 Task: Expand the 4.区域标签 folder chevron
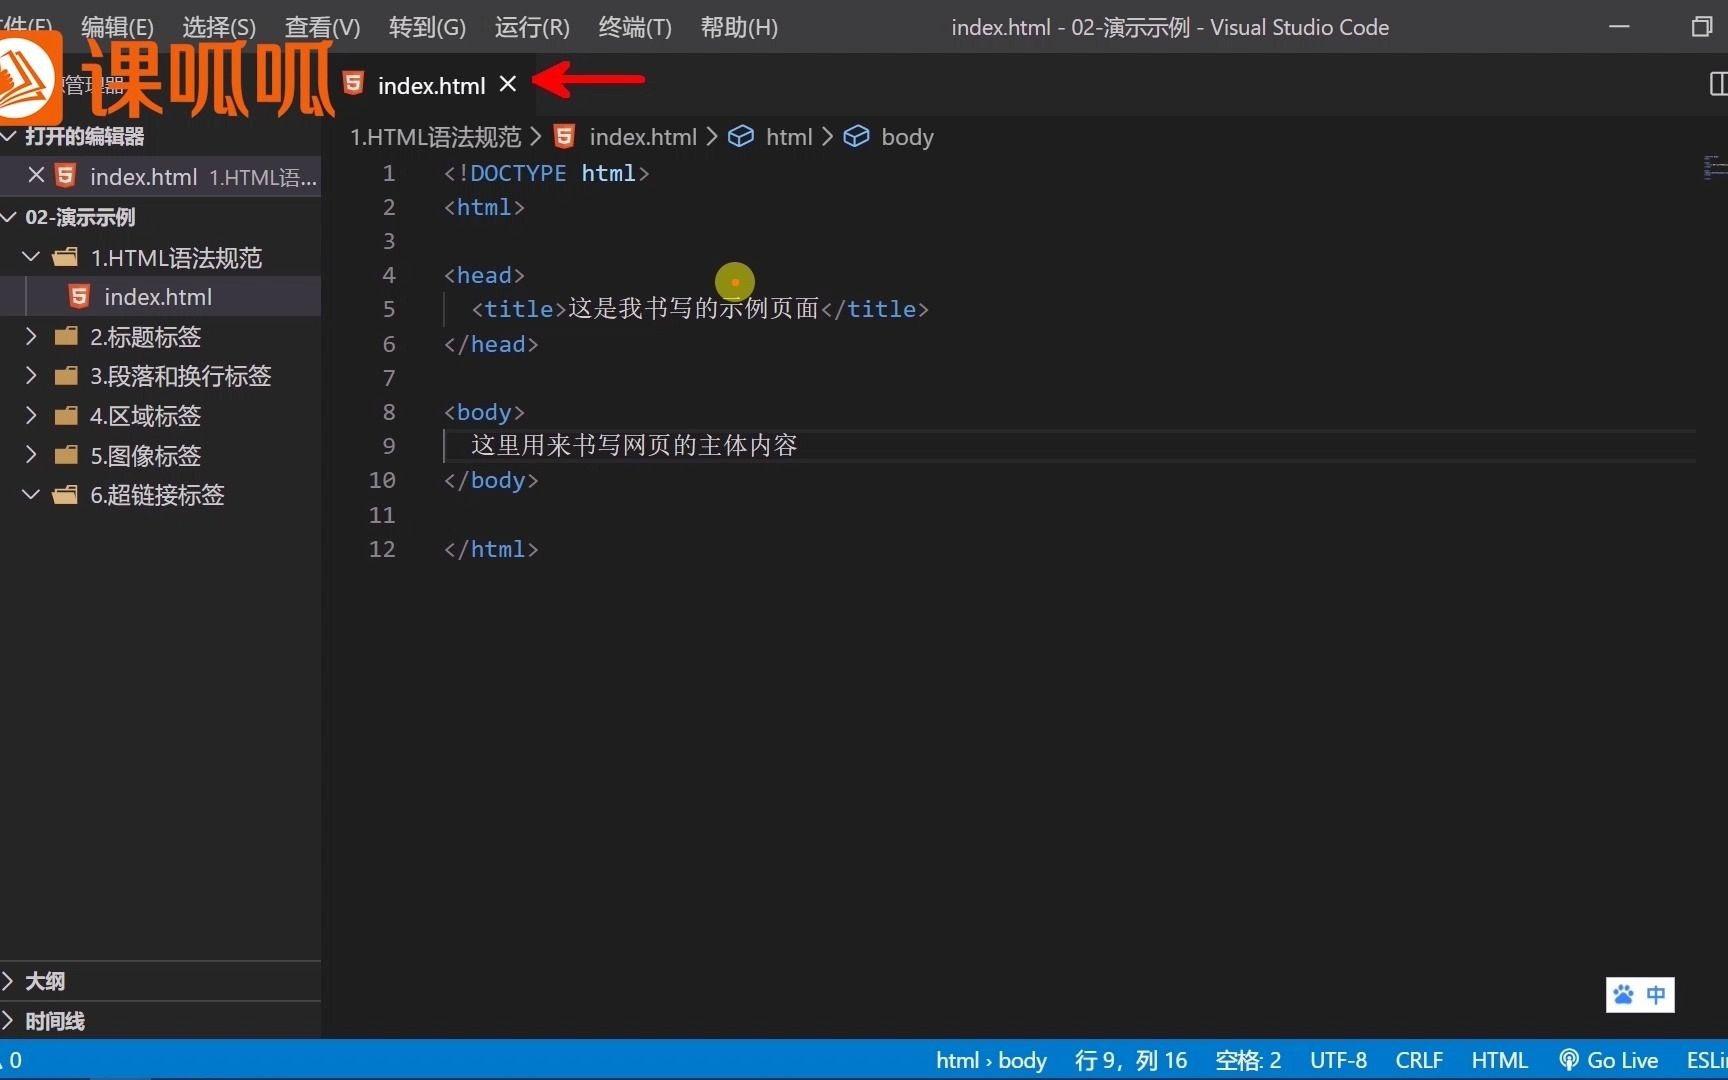click(31, 415)
